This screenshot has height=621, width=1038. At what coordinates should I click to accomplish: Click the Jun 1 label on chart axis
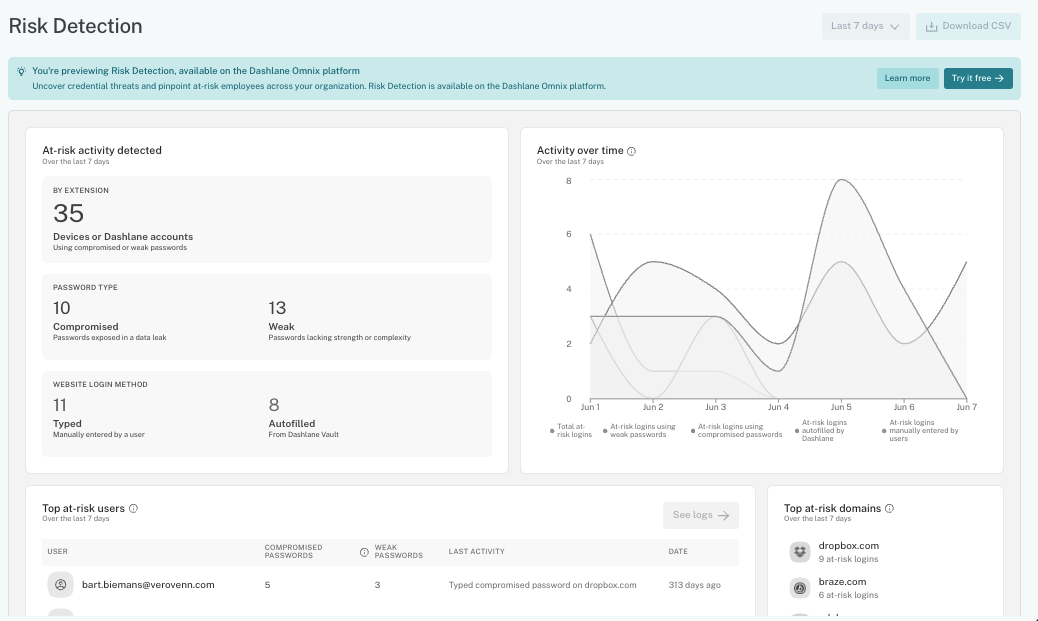tap(590, 407)
